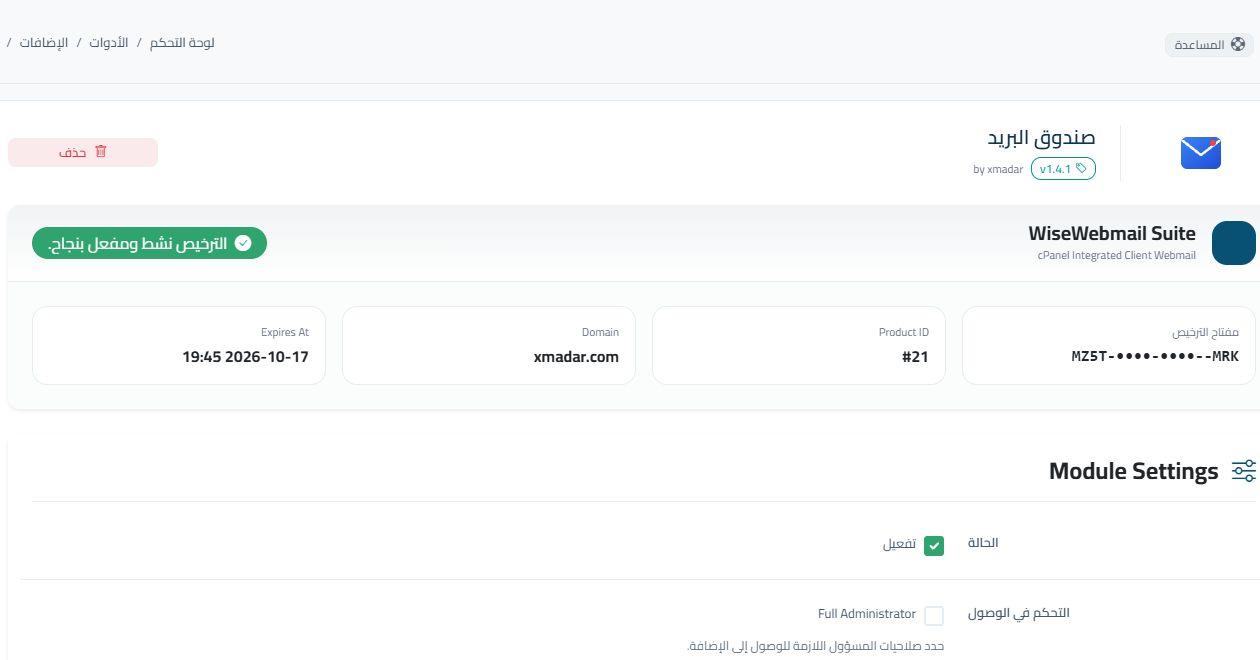The height and width of the screenshot is (660, 1260).
Task: Click the صندوق البريد title
Action: tap(1041, 137)
